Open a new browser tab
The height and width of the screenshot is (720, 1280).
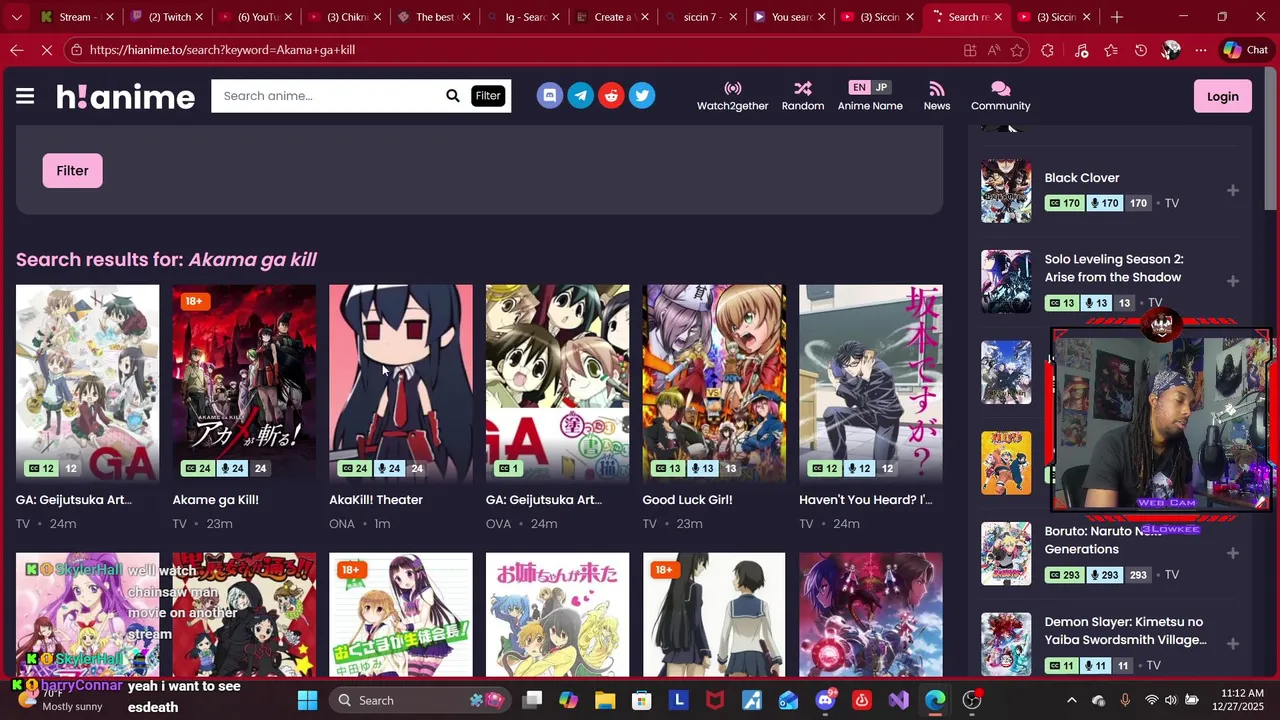pos(1117,17)
